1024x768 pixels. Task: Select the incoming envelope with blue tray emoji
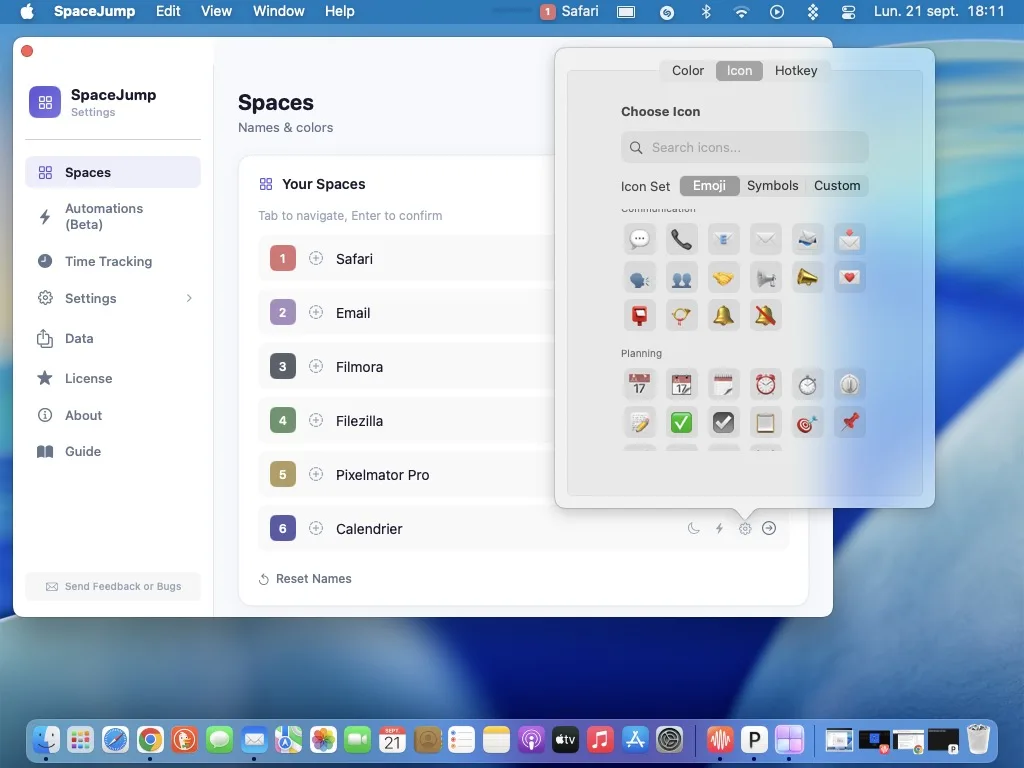tap(807, 239)
